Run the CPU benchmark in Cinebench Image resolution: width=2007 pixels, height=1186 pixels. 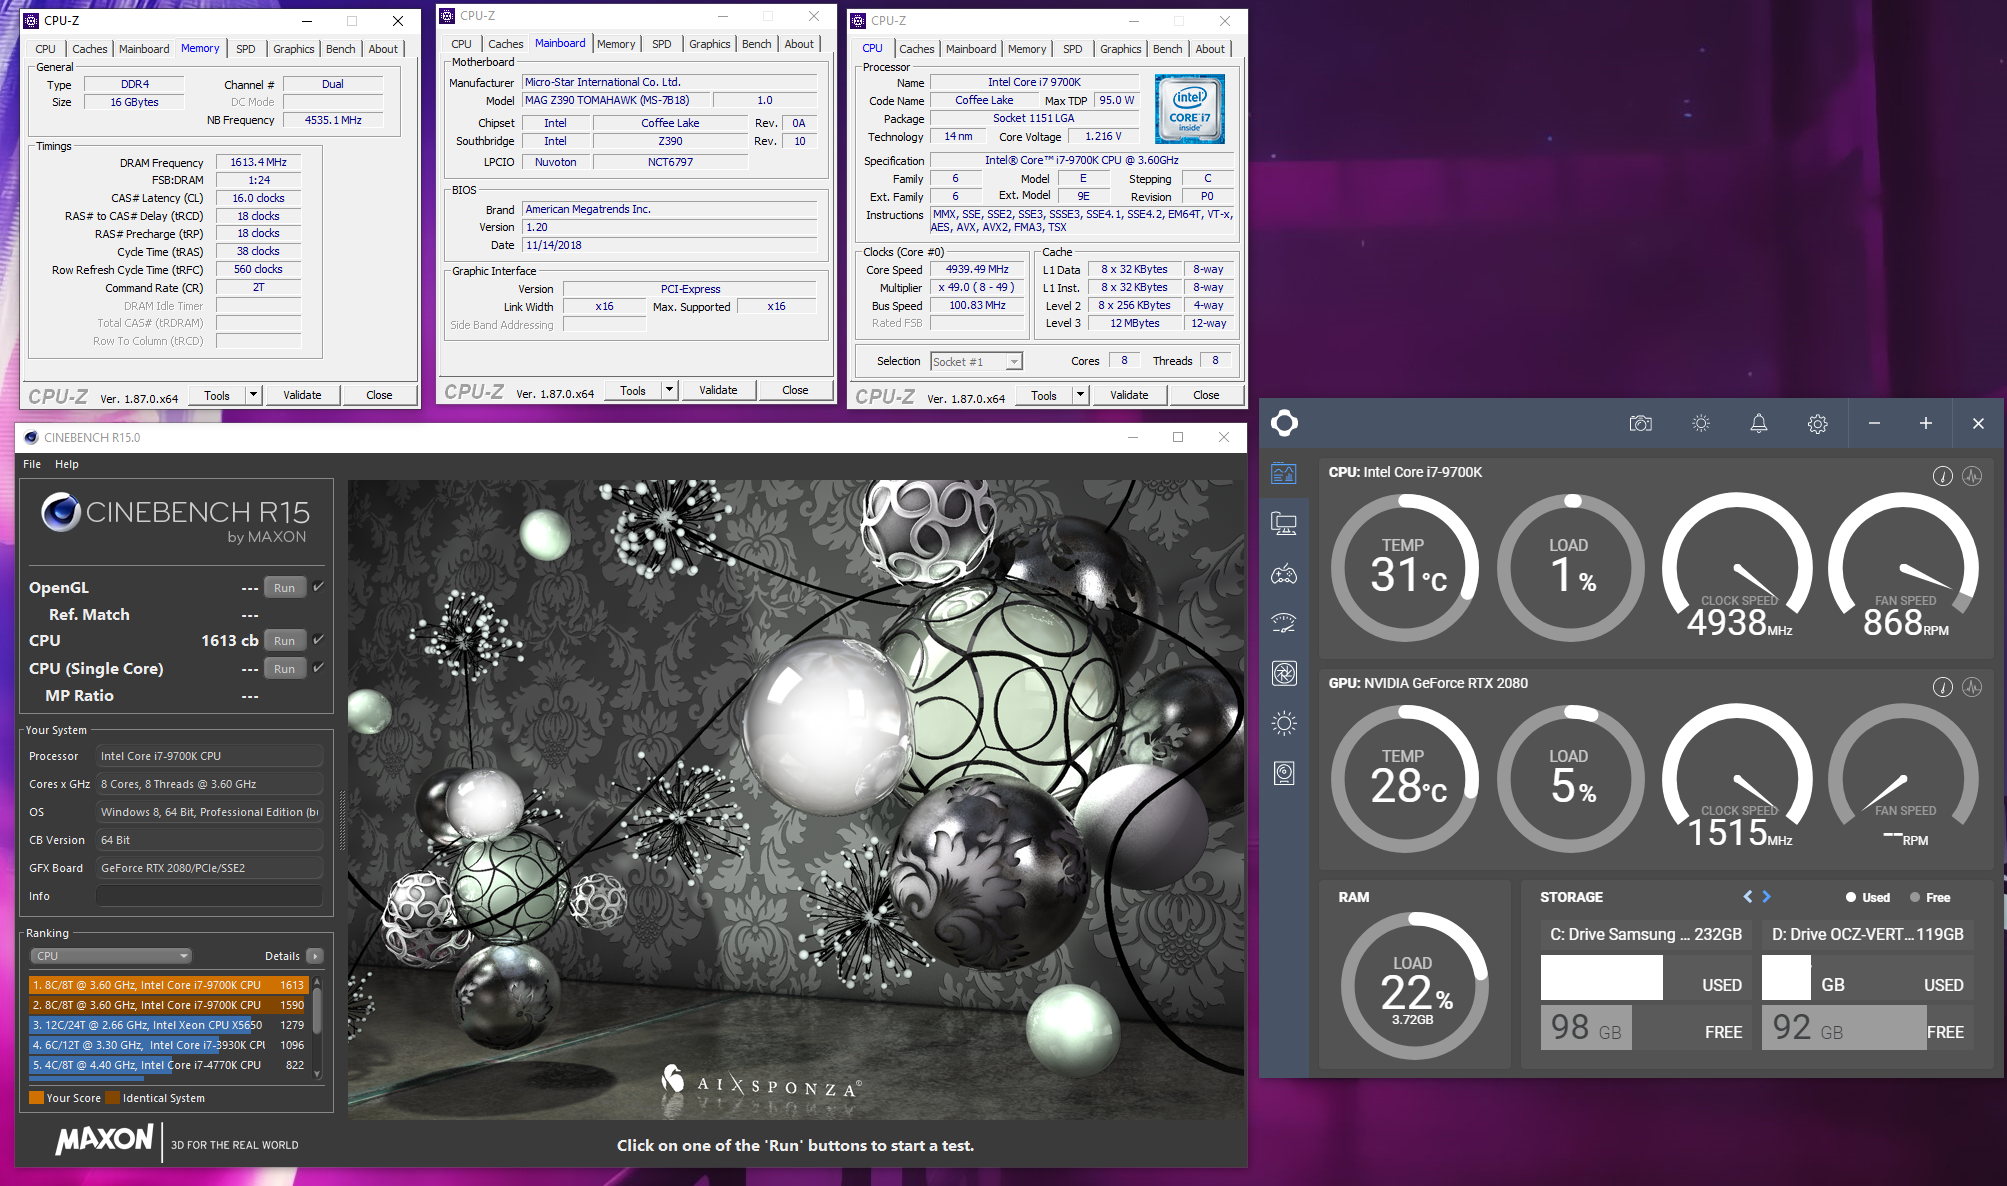[285, 641]
